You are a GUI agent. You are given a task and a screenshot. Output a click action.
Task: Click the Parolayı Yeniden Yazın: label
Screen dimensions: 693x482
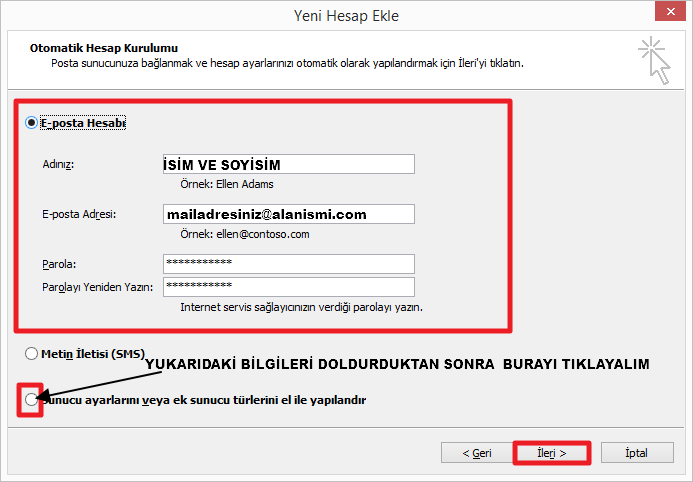point(97,288)
